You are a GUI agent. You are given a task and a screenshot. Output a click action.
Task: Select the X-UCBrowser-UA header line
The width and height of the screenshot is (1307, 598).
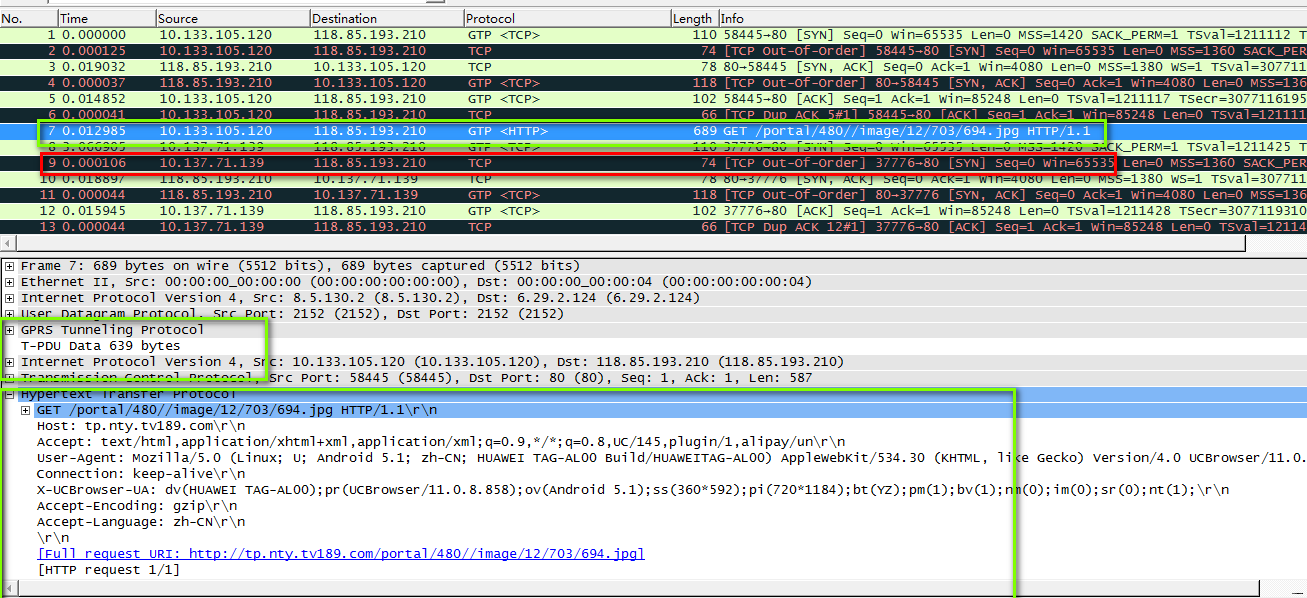[x=633, y=490]
